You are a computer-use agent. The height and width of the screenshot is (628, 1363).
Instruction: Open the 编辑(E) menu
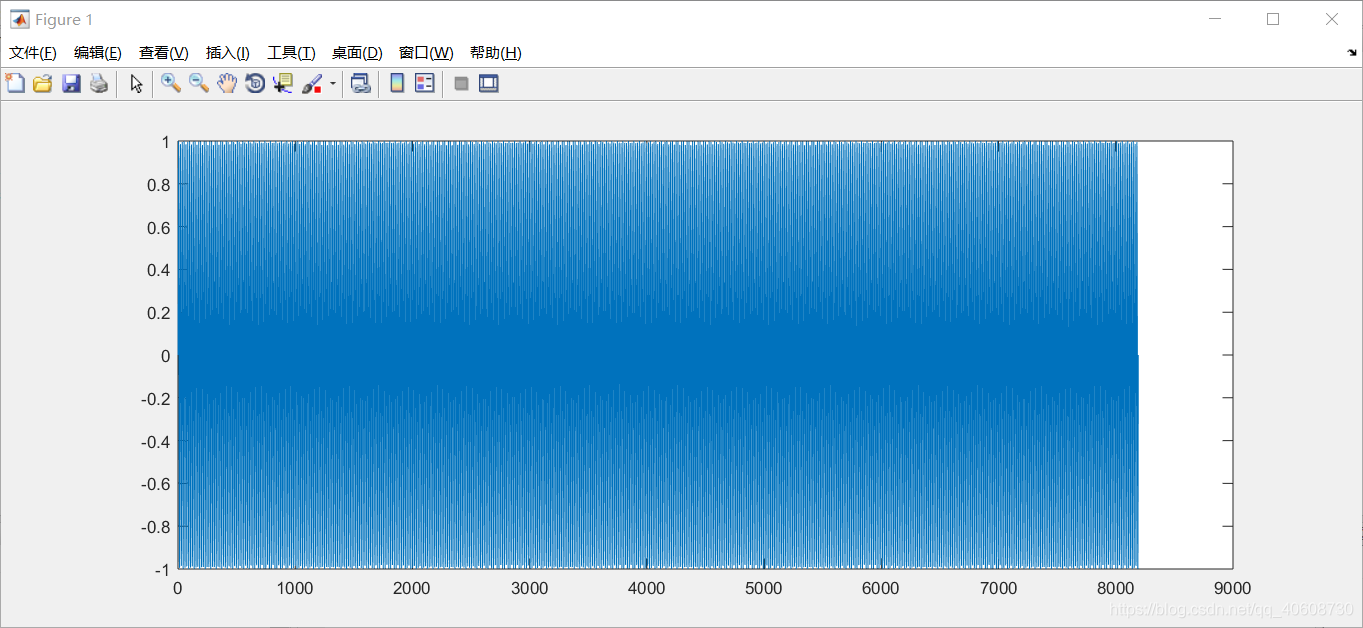click(x=98, y=53)
